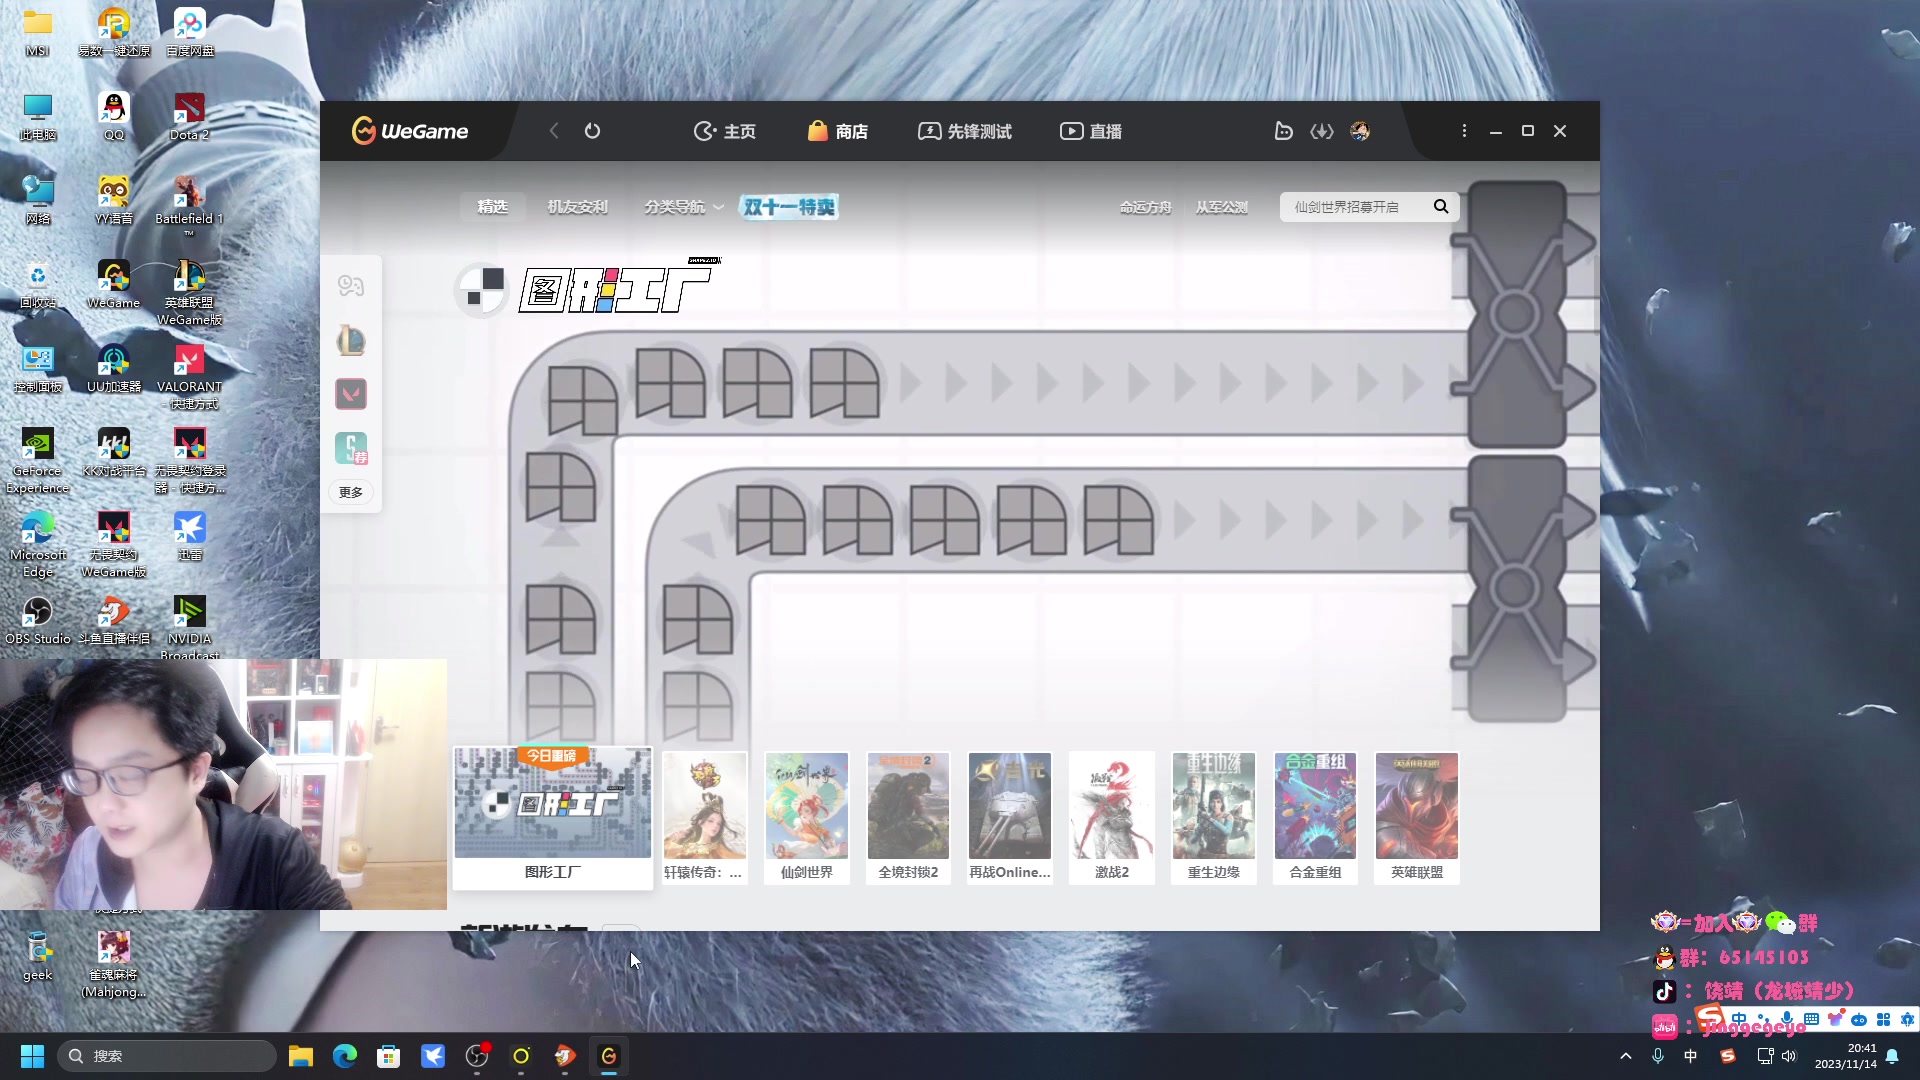The height and width of the screenshot is (1080, 1920).
Task: Open the VALORANT desktop shortcut
Action: pos(189,377)
